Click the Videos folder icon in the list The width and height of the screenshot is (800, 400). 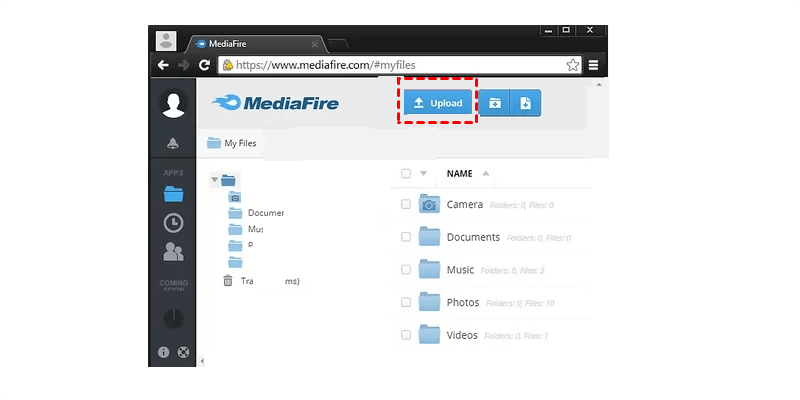(429, 334)
